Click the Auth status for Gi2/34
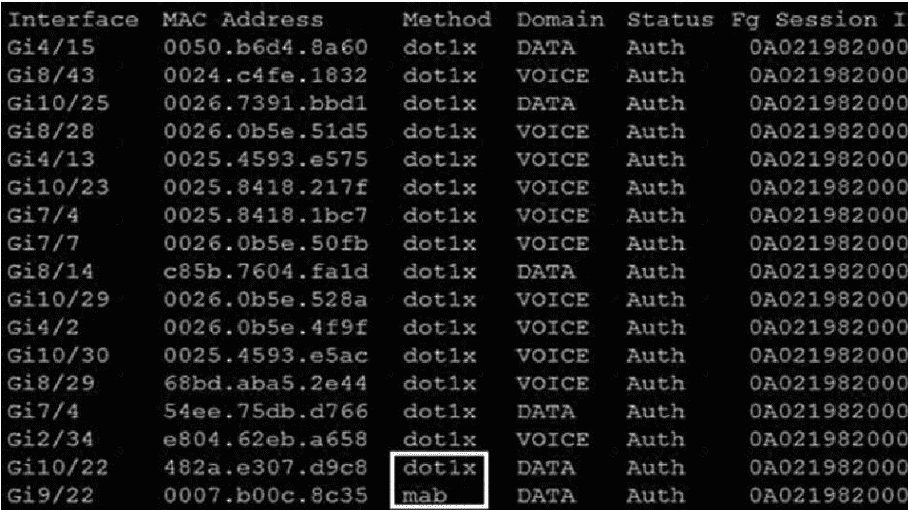This screenshot has height=510, width=908. click(x=656, y=439)
